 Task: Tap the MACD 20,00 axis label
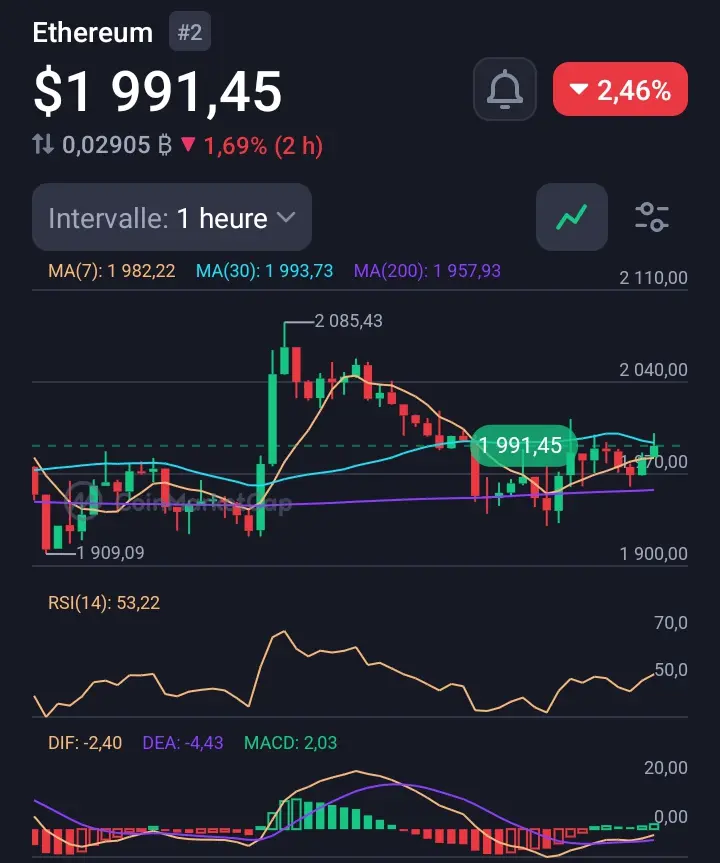click(666, 768)
